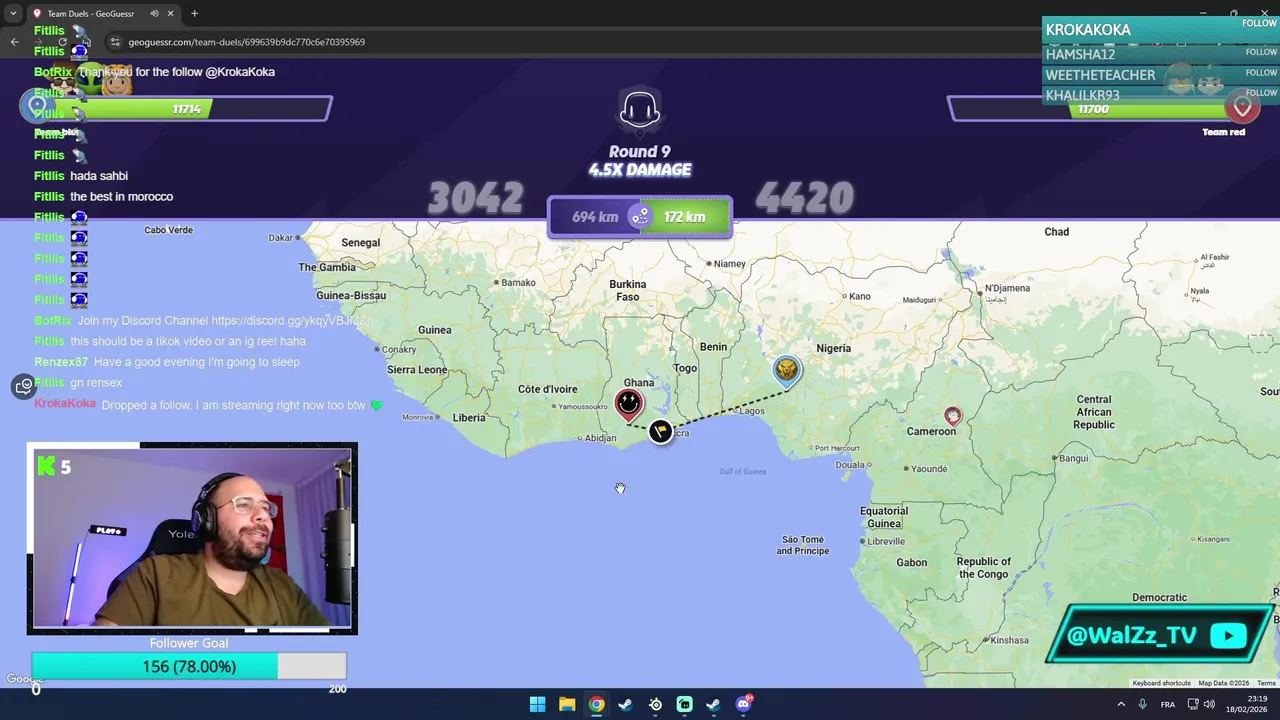Reload the GeoGuessr page
The width and height of the screenshot is (1280, 720).
pos(62,42)
